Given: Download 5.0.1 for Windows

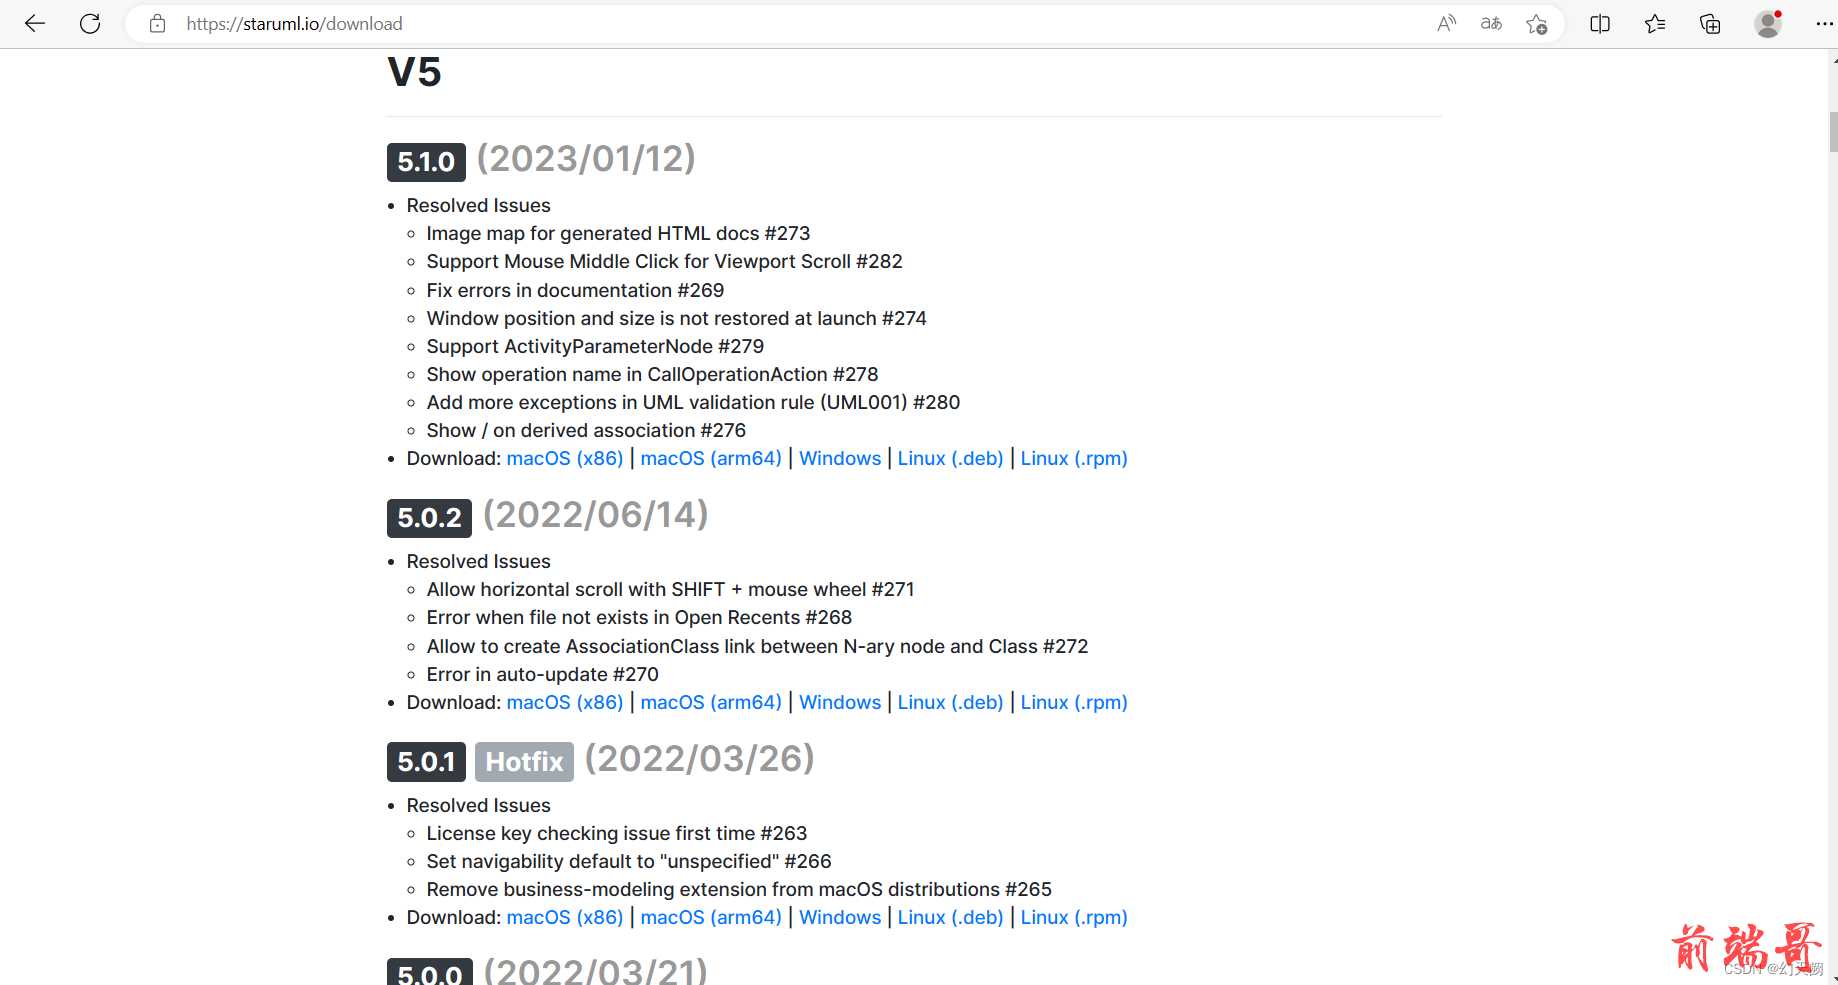Looking at the screenshot, I should pyautogui.click(x=840, y=917).
